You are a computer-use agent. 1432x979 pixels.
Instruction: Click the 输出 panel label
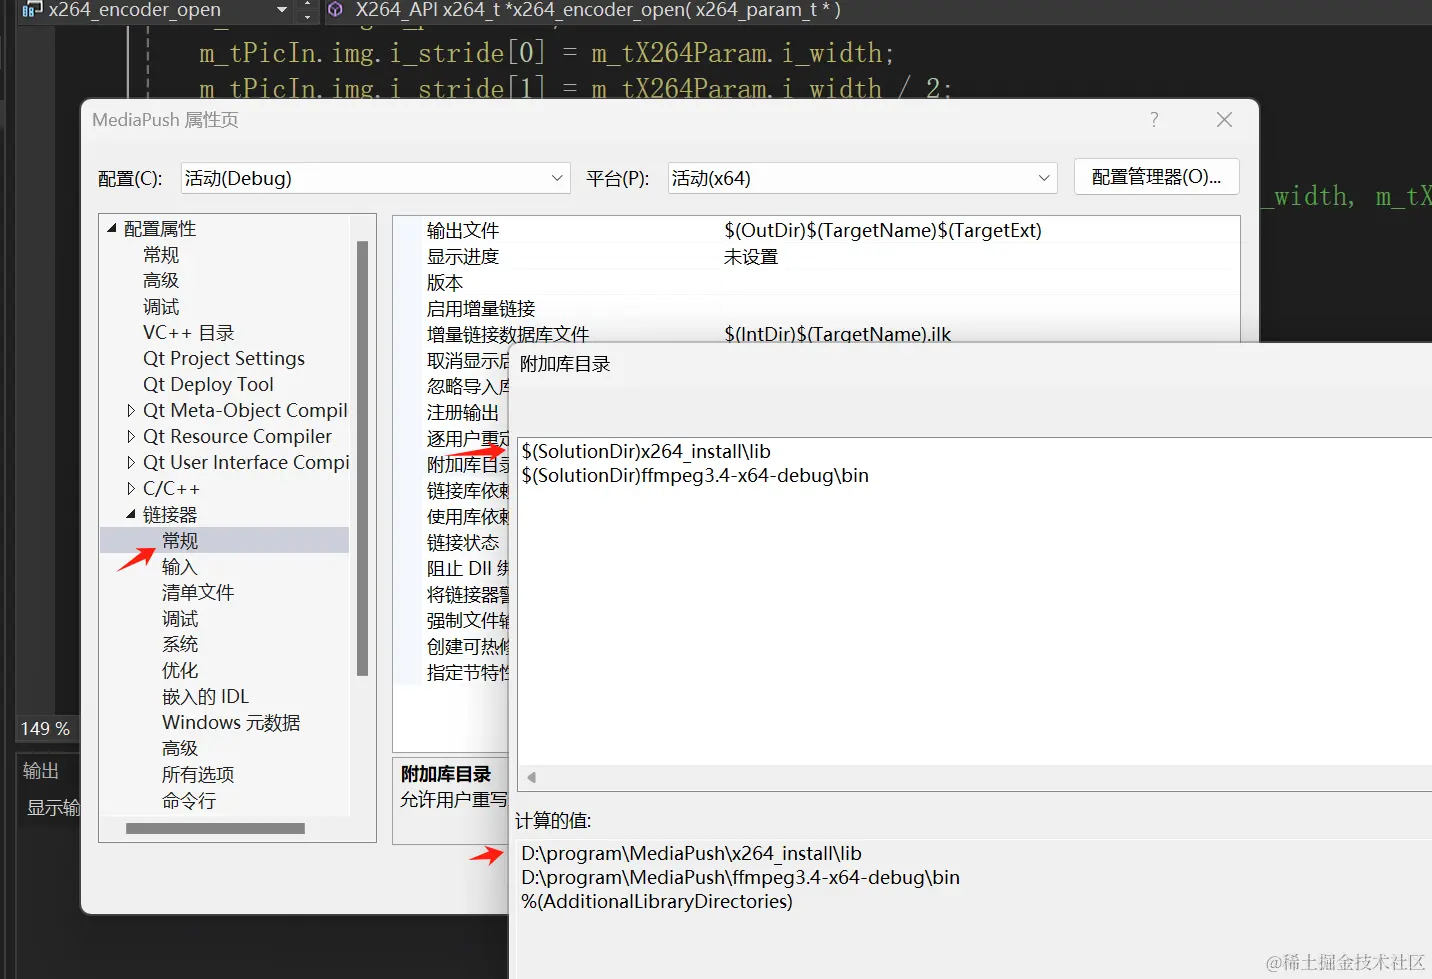click(41, 769)
